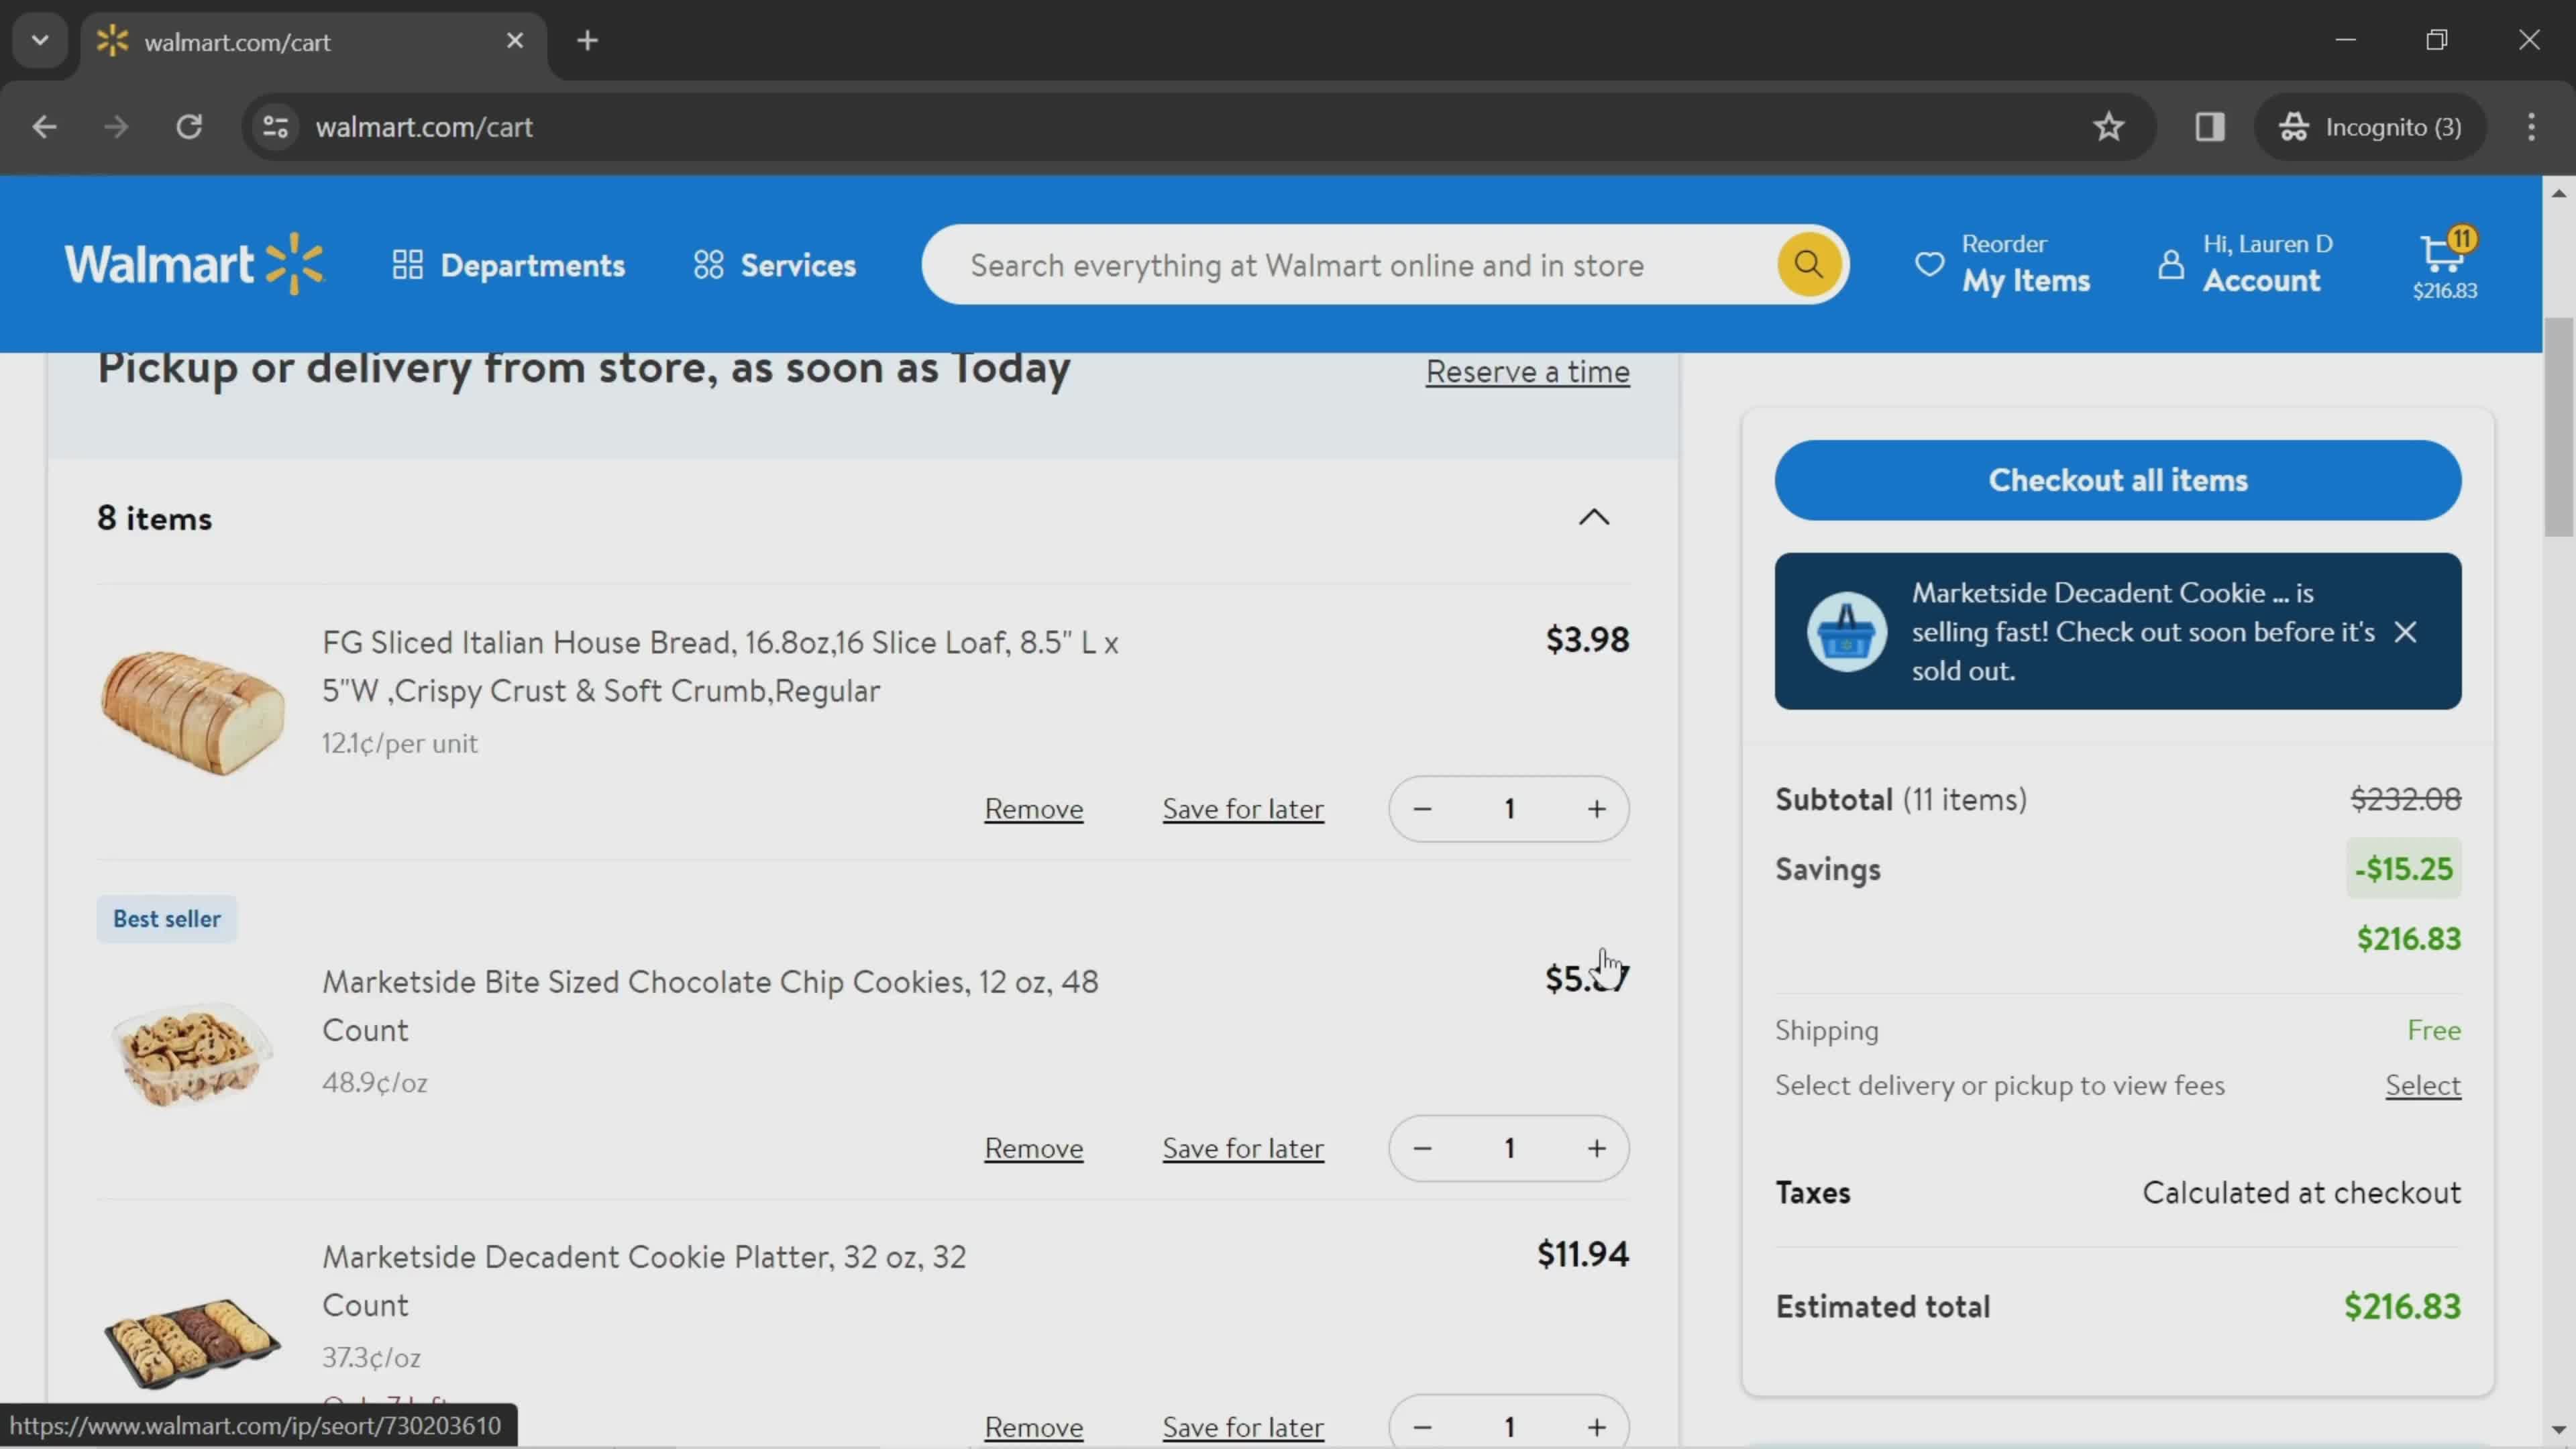Image resolution: width=2576 pixels, height=1449 pixels.
Task: Toggle quantity minus for Italian House Bread
Action: tap(1422, 808)
